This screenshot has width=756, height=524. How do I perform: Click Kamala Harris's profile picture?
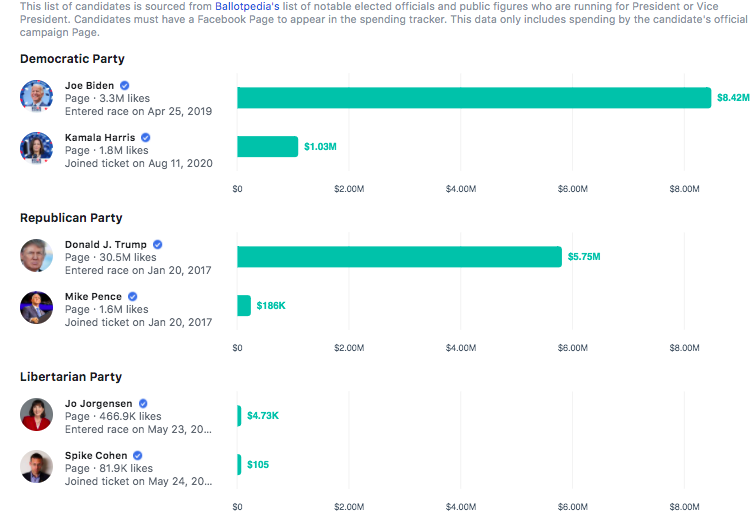[36, 148]
